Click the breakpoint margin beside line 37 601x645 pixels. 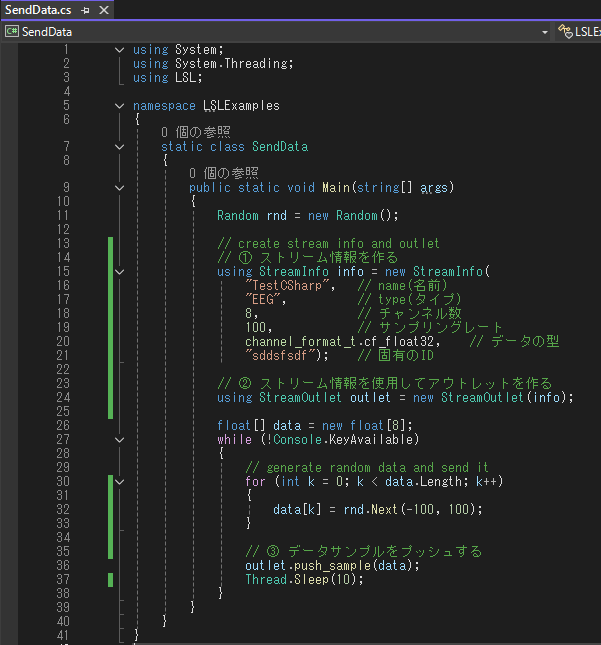9,579
